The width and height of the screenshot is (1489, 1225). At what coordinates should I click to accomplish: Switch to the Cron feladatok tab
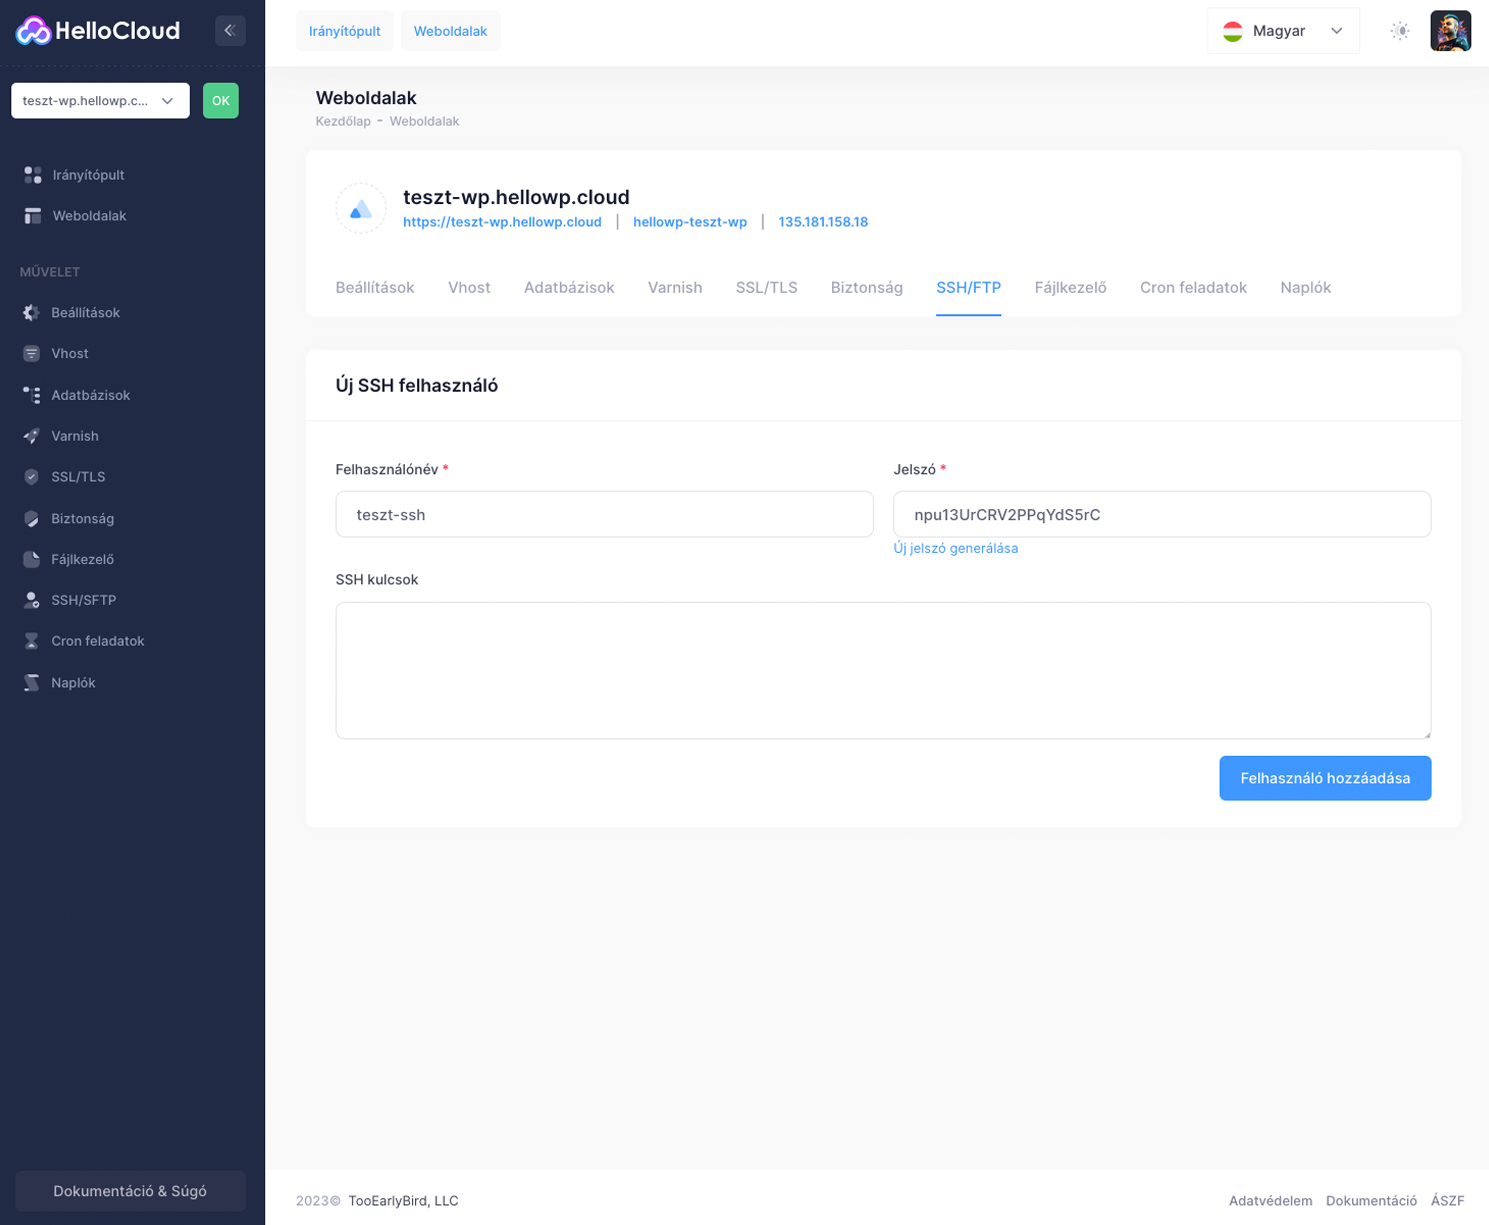[1193, 288]
